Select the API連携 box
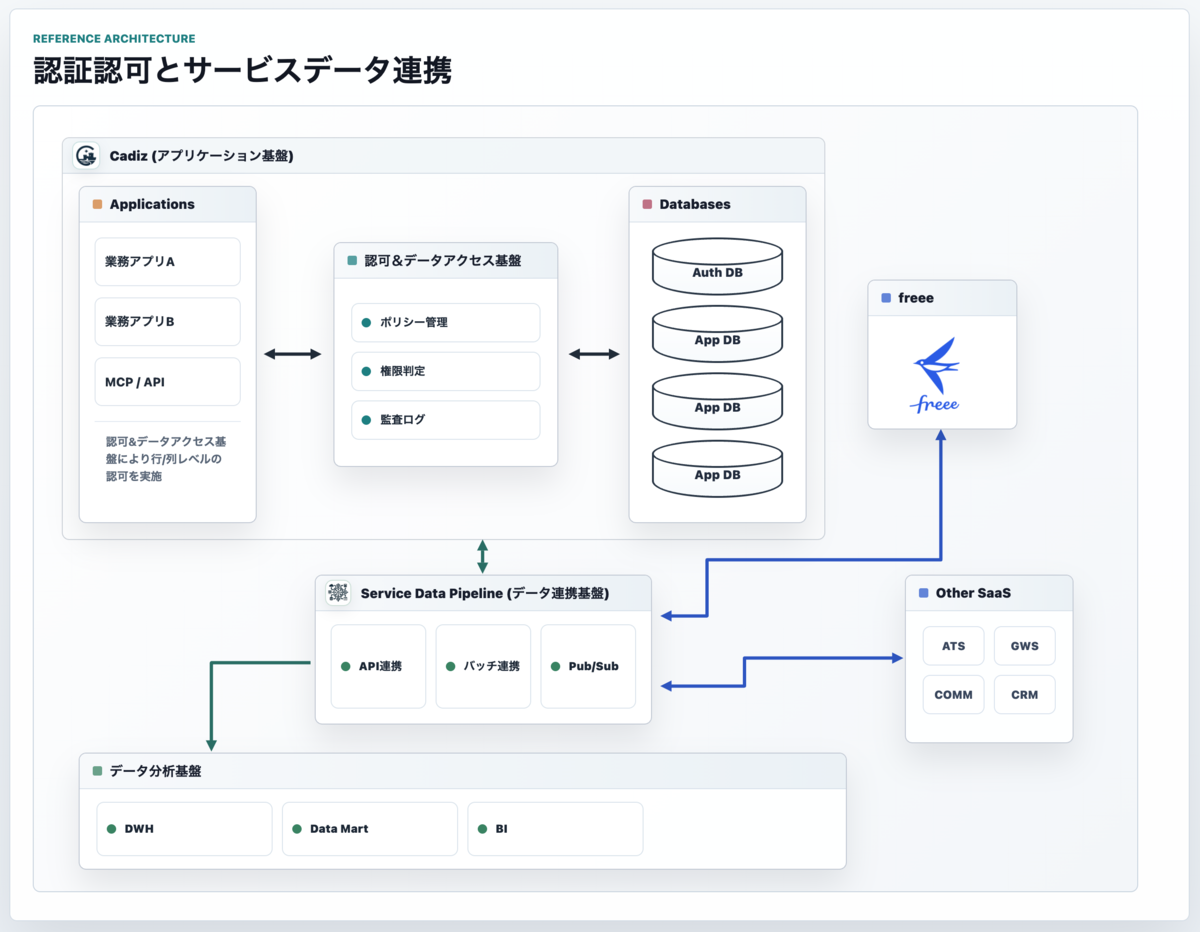The width and height of the screenshot is (1200, 932). coord(378,666)
